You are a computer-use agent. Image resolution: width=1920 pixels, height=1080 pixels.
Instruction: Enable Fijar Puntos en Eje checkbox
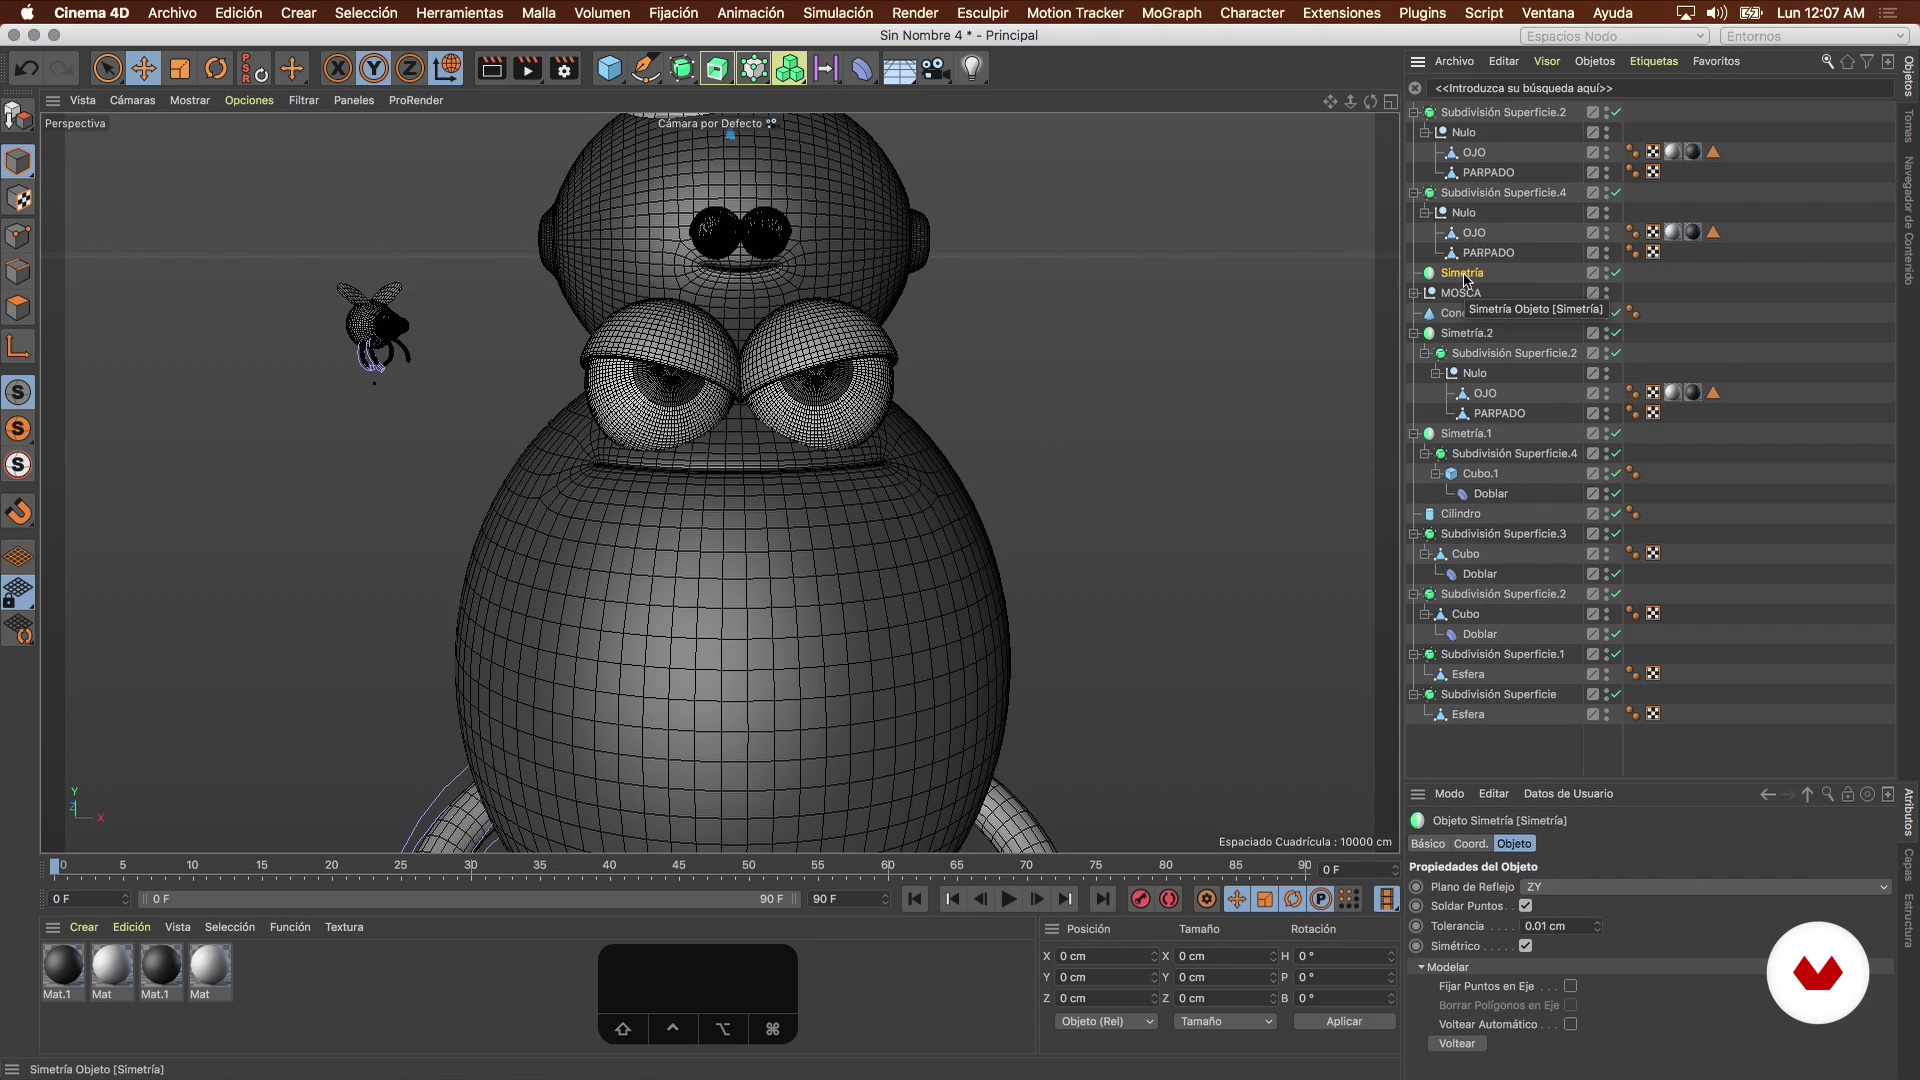1570,986
